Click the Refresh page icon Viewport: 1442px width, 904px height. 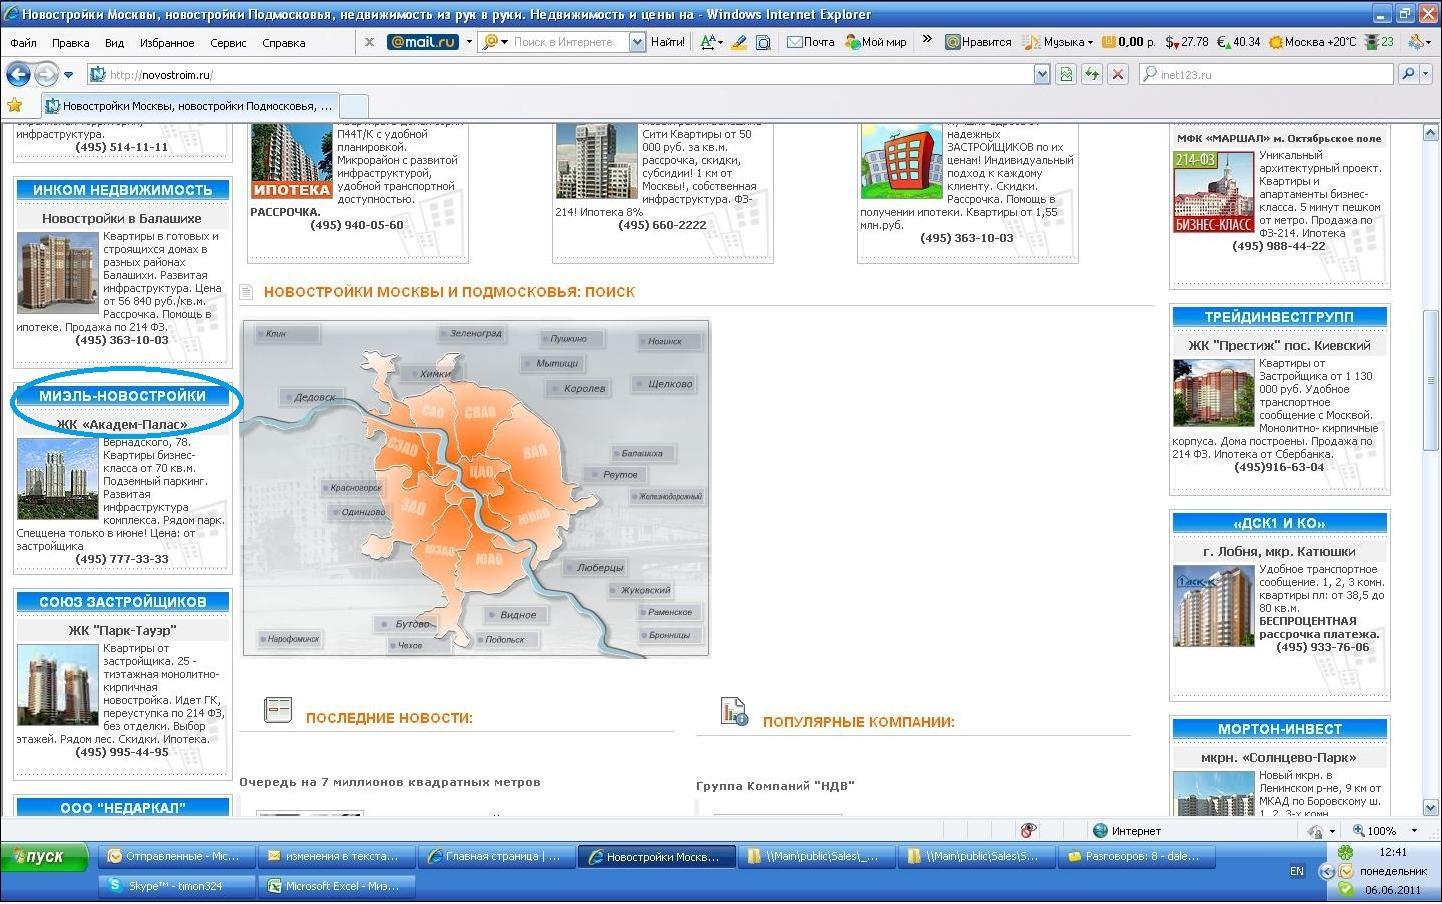(x=1091, y=74)
